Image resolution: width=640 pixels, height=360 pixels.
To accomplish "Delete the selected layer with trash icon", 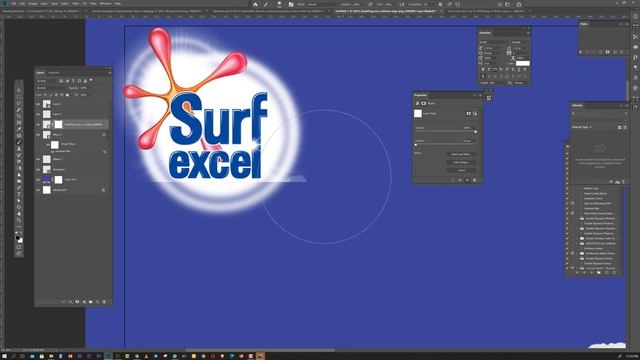I will click(x=104, y=302).
